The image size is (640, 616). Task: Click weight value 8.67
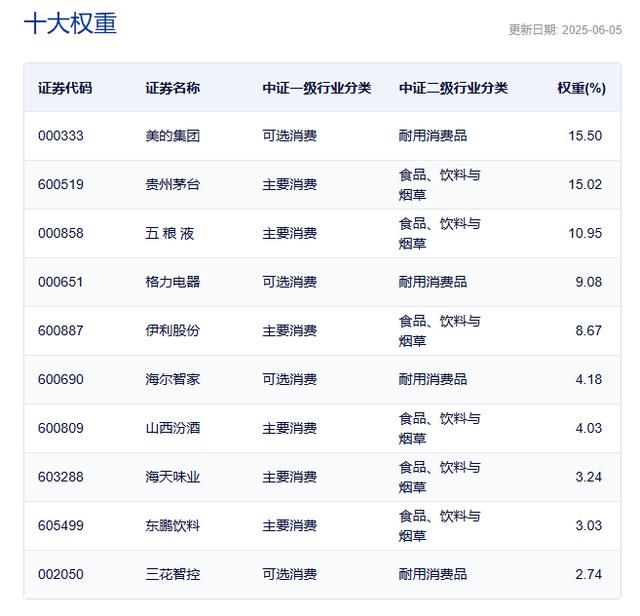[589, 331]
